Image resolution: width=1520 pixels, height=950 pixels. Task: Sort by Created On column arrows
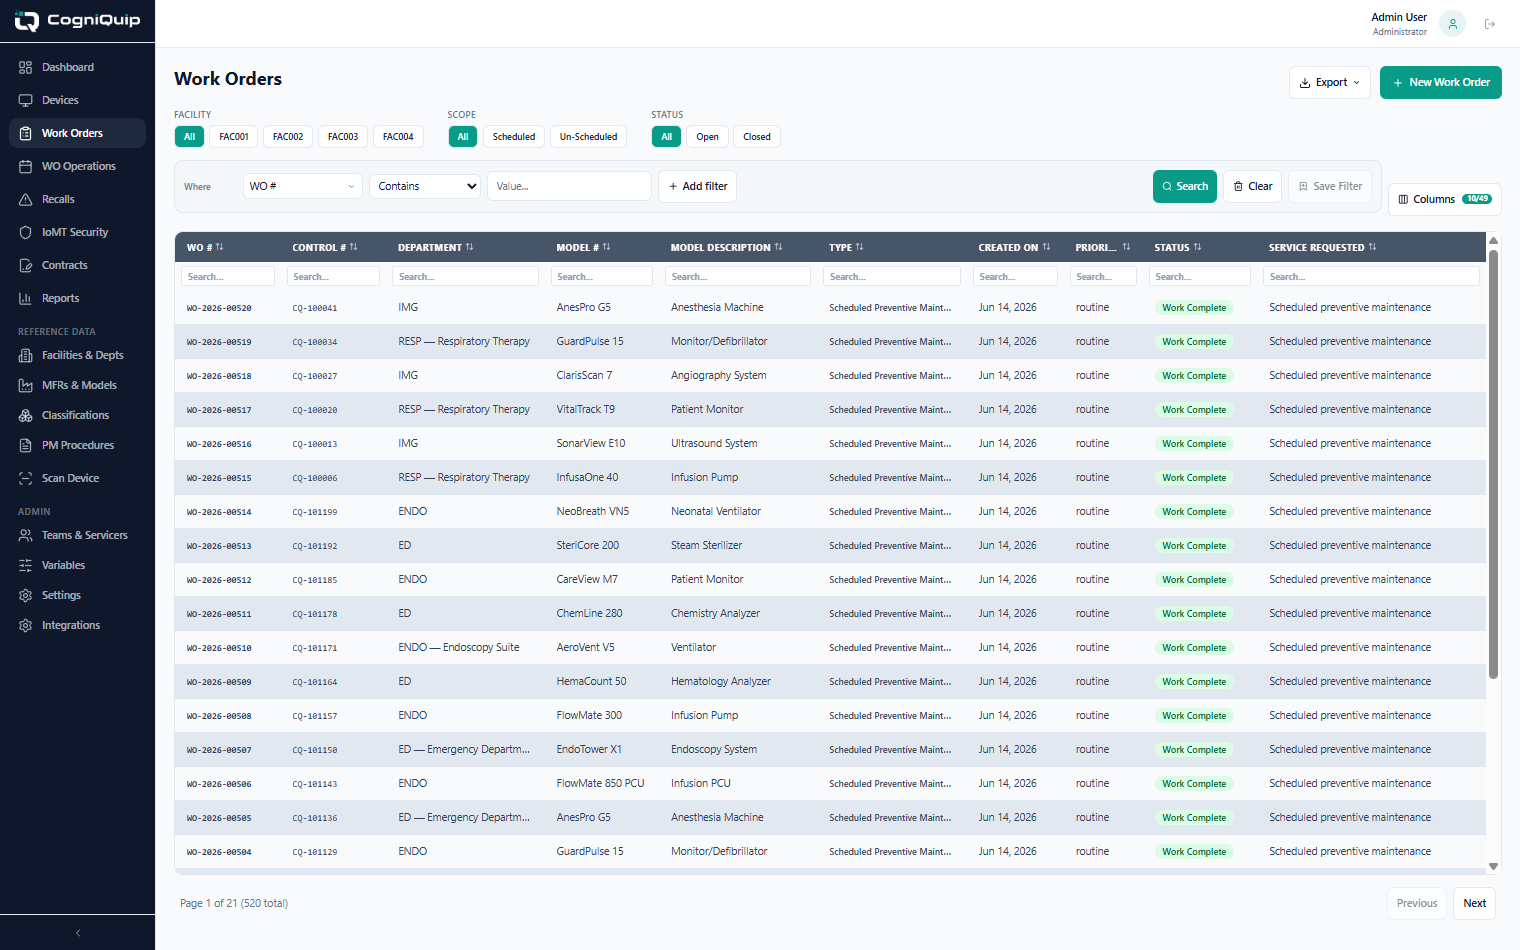pyautogui.click(x=1046, y=247)
